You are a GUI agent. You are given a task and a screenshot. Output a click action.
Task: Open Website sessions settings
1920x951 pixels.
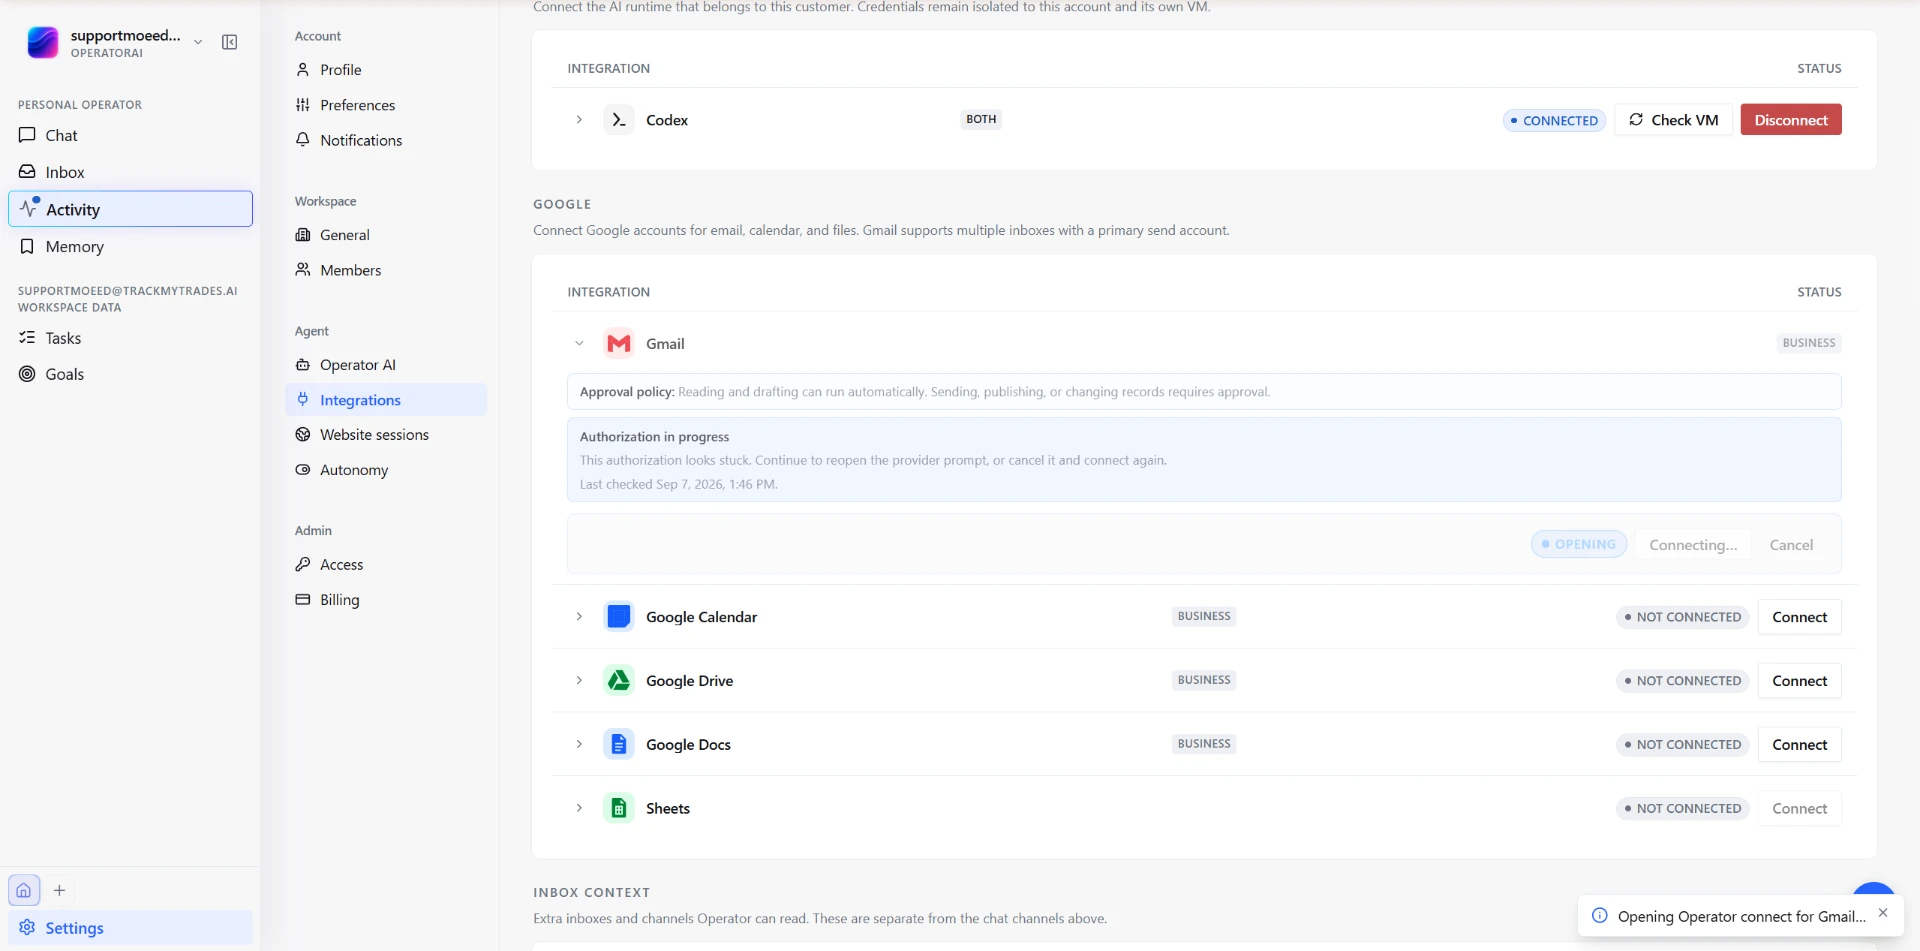pyautogui.click(x=386, y=435)
